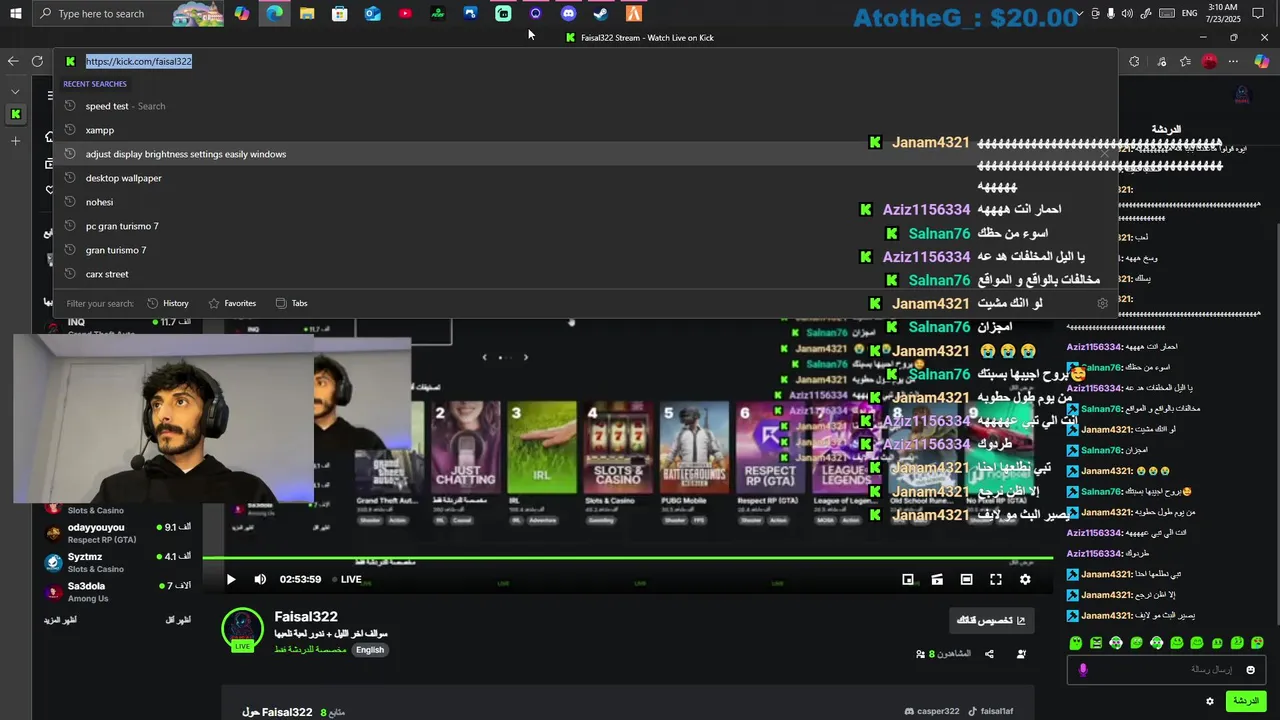Open the Windows notification center

[x=1258, y=13]
